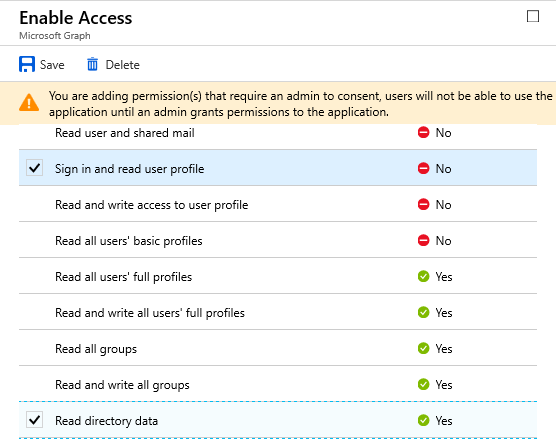
Task: Click red No icon for Read user and shared mail
Action: (423, 132)
